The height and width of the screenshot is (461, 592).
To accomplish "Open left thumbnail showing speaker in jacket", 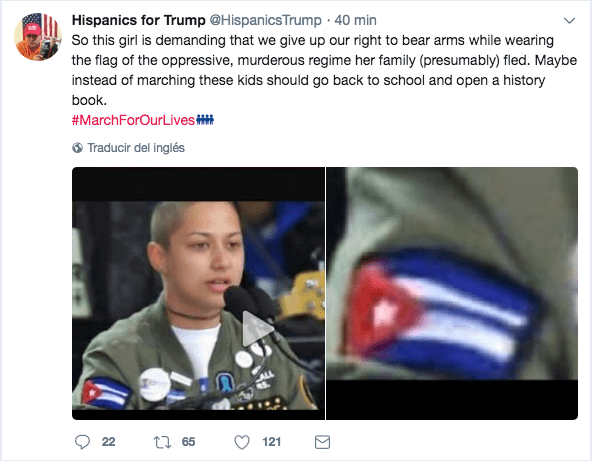I will coord(198,293).
